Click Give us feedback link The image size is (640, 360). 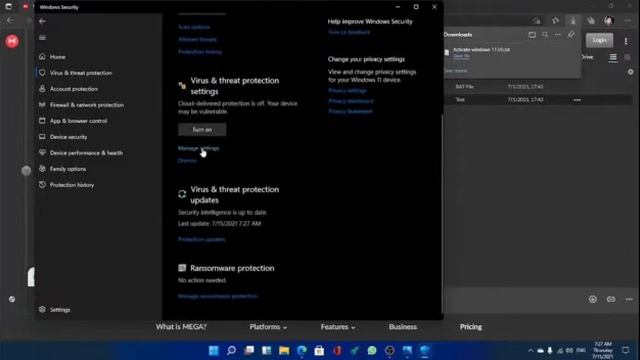349,32
